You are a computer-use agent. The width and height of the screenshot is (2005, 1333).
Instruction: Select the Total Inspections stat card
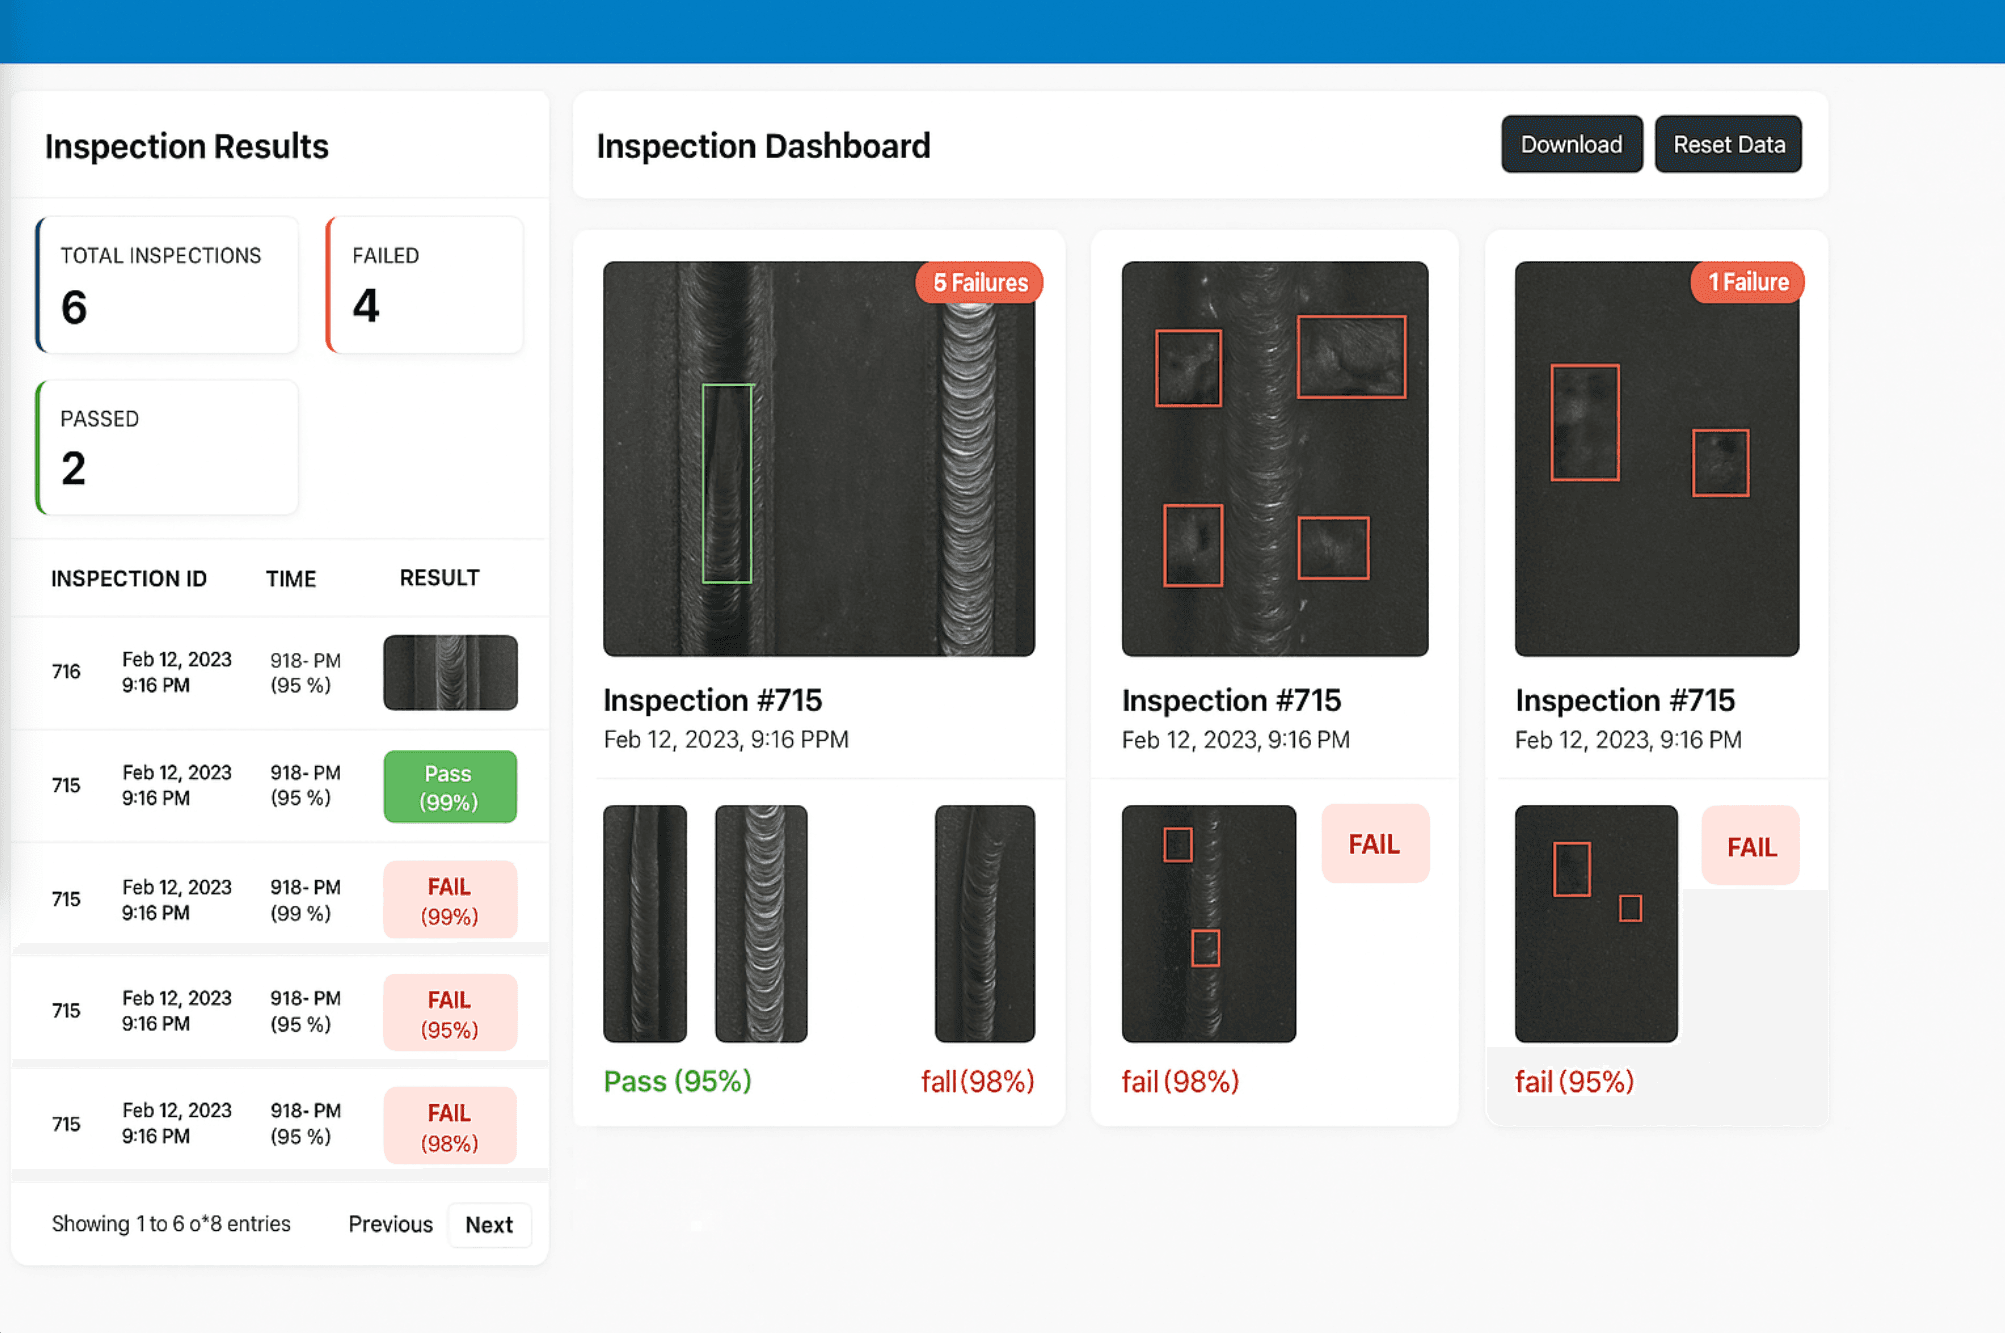point(166,284)
